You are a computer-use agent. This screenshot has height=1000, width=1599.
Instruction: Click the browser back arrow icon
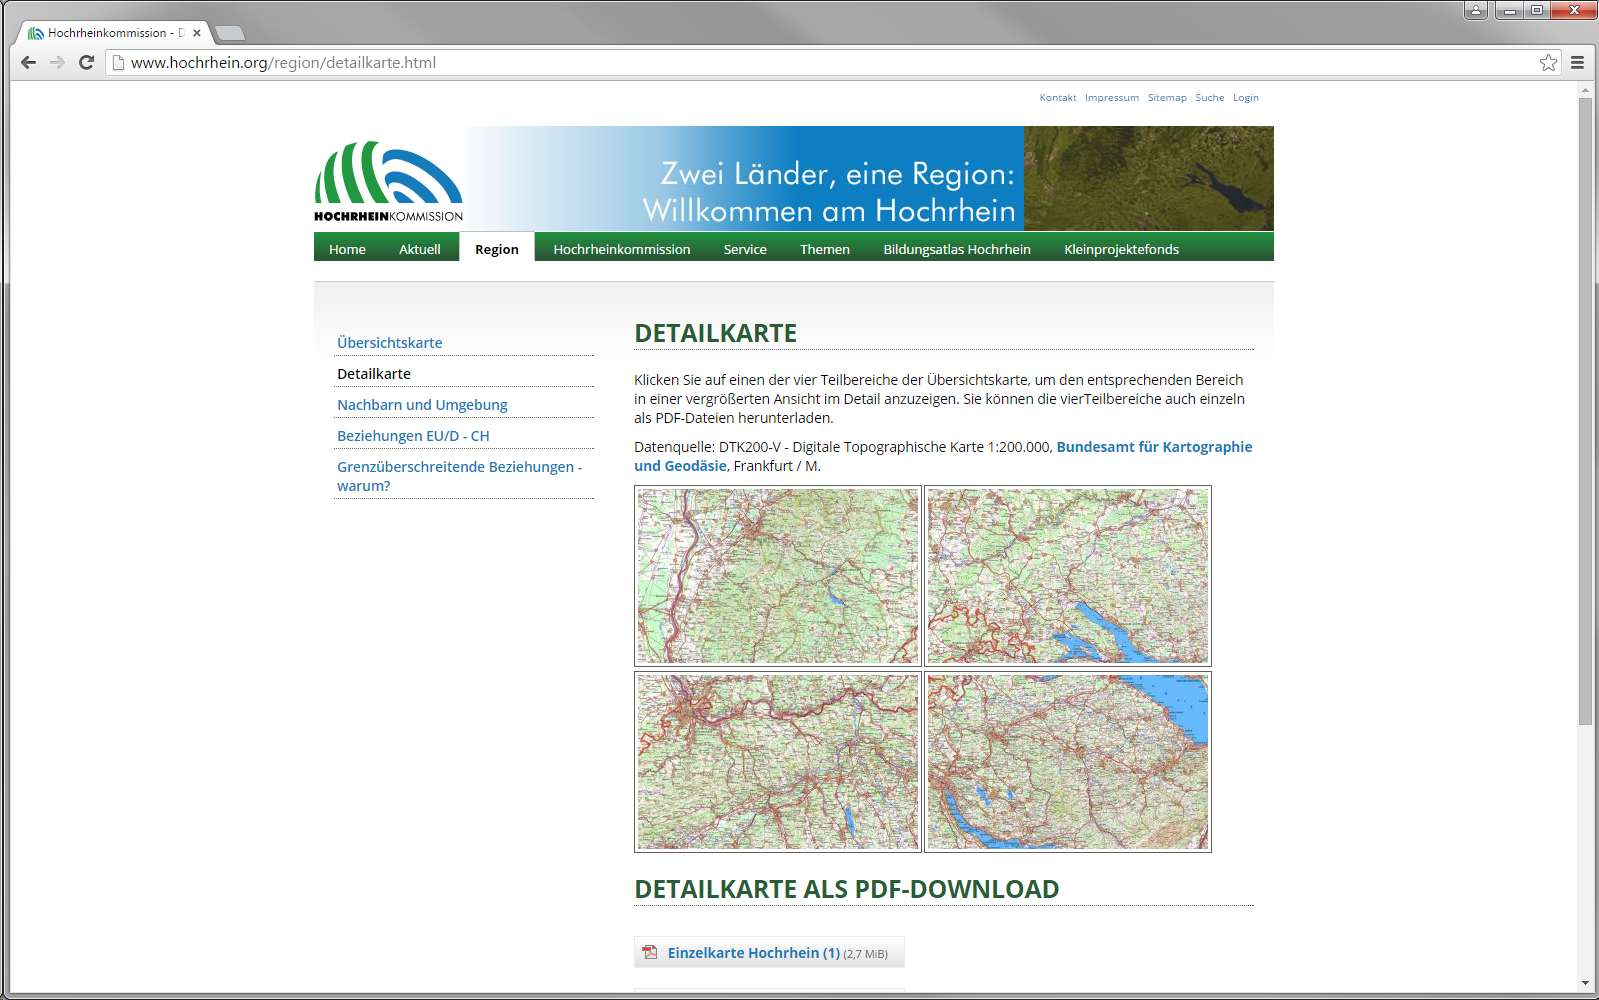pos(28,62)
